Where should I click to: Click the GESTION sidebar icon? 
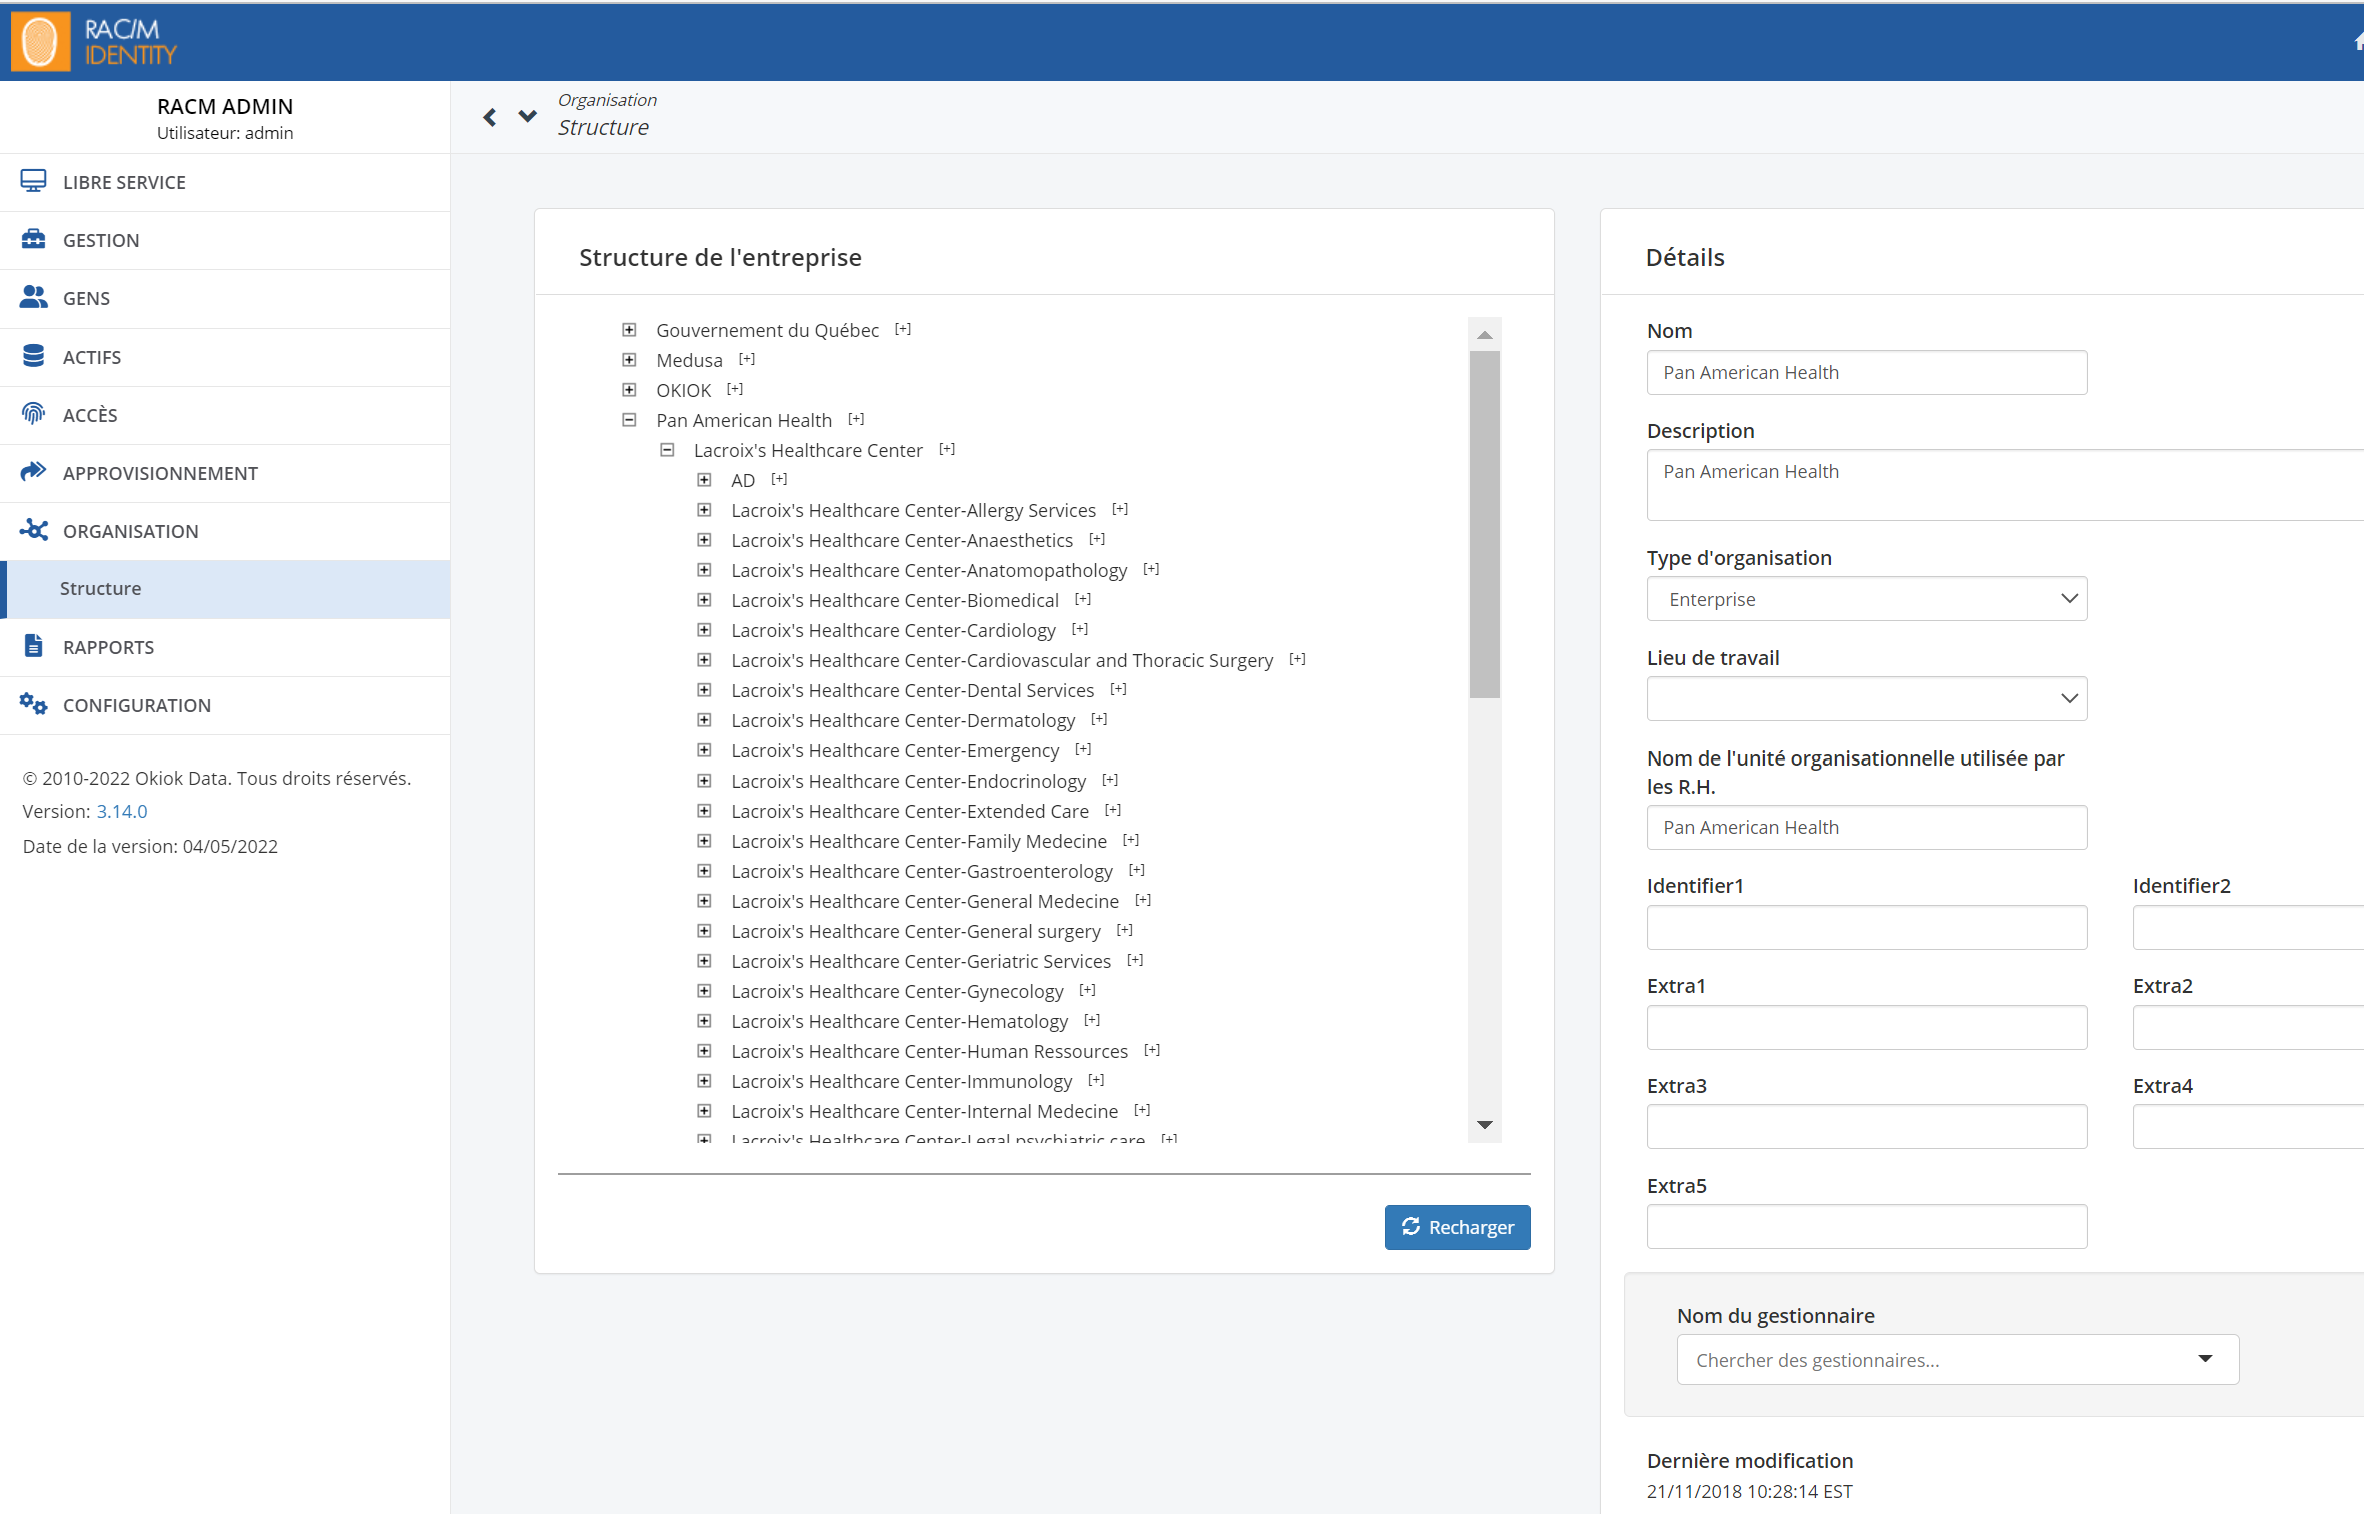point(34,239)
